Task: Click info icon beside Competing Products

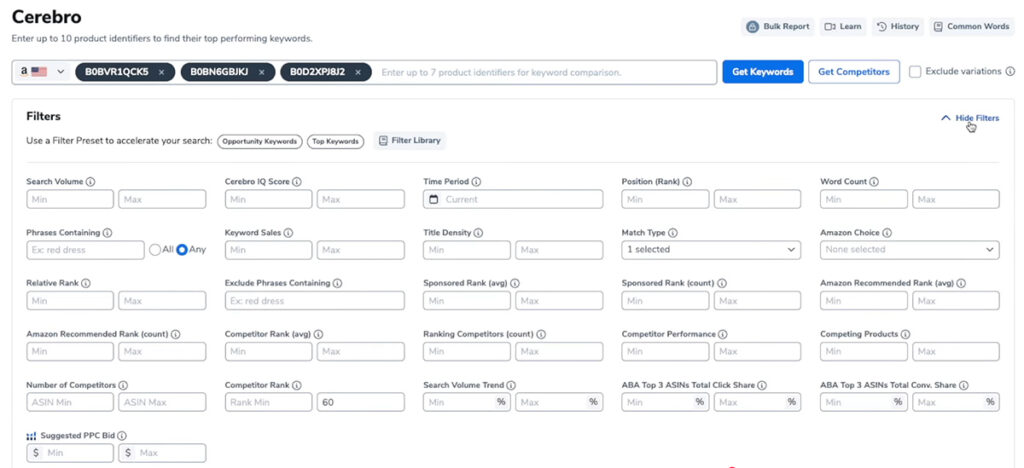Action: point(905,334)
